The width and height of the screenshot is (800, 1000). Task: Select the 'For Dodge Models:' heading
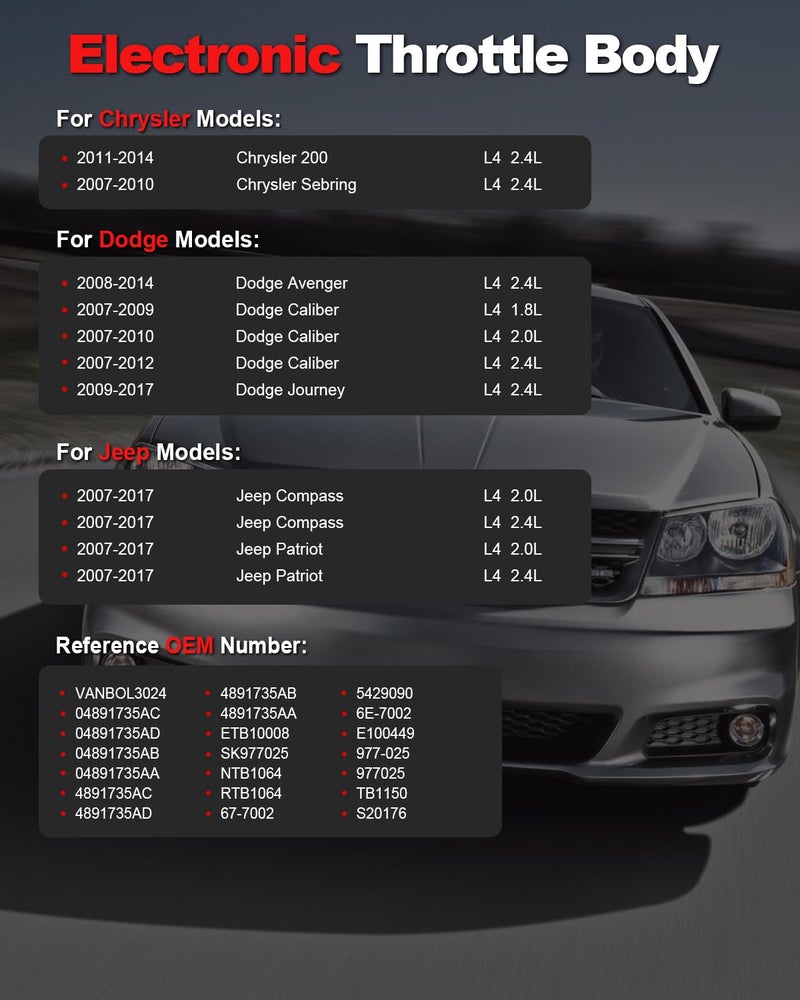(x=158, y=240)
